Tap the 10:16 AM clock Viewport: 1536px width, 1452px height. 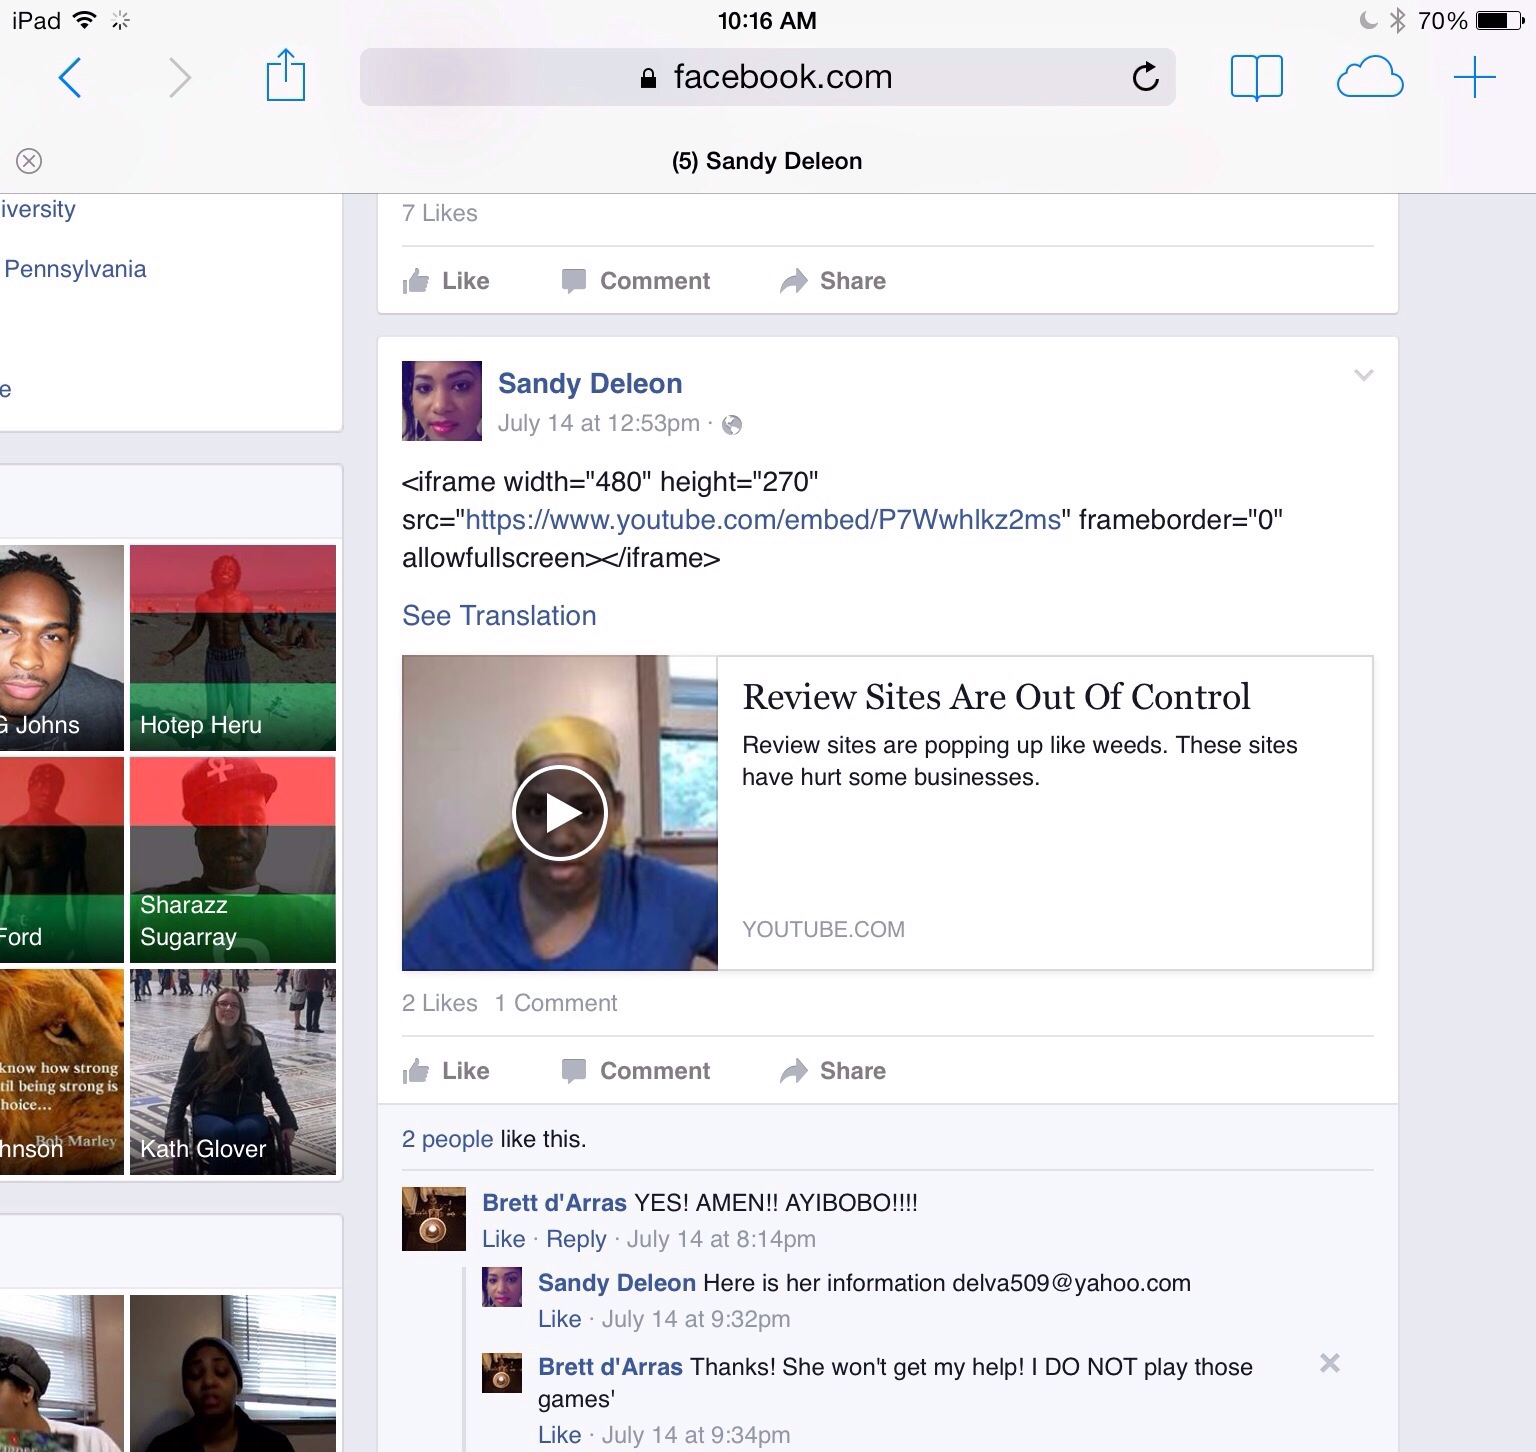[767, 20]
